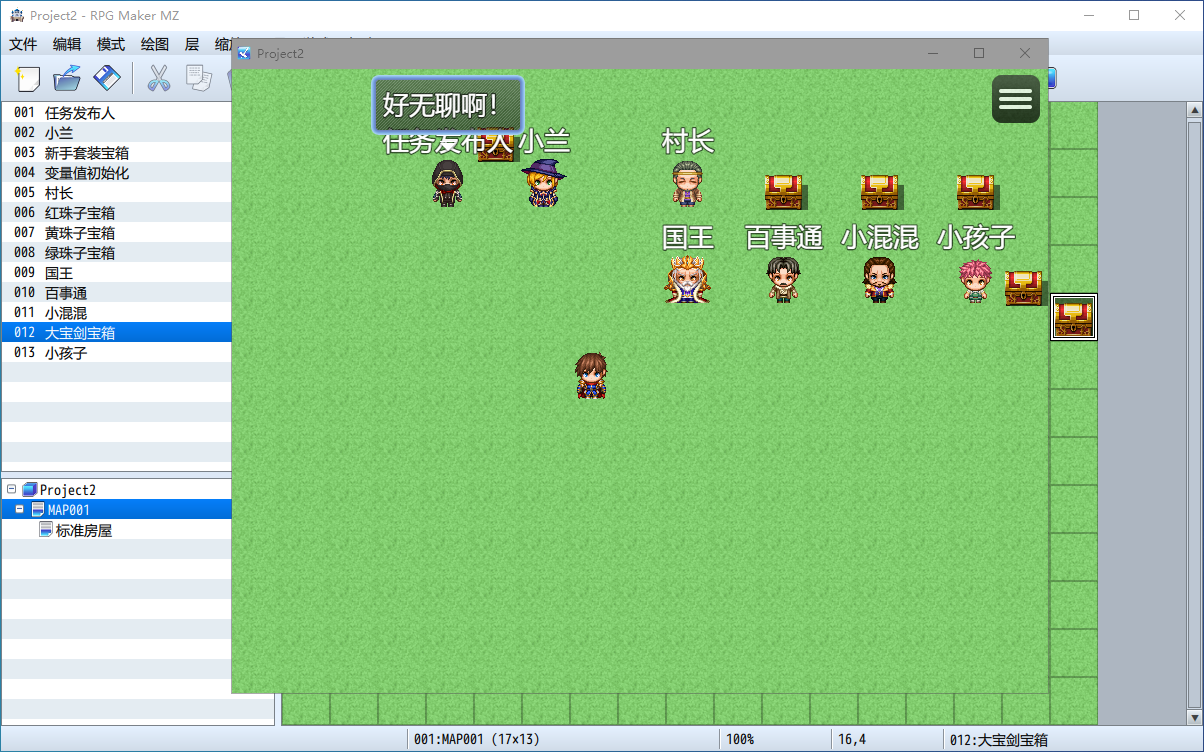The height and width of the screenshot is (752, 1204).
Task: Select event 009 国王 in list
Action: point(116,273)
